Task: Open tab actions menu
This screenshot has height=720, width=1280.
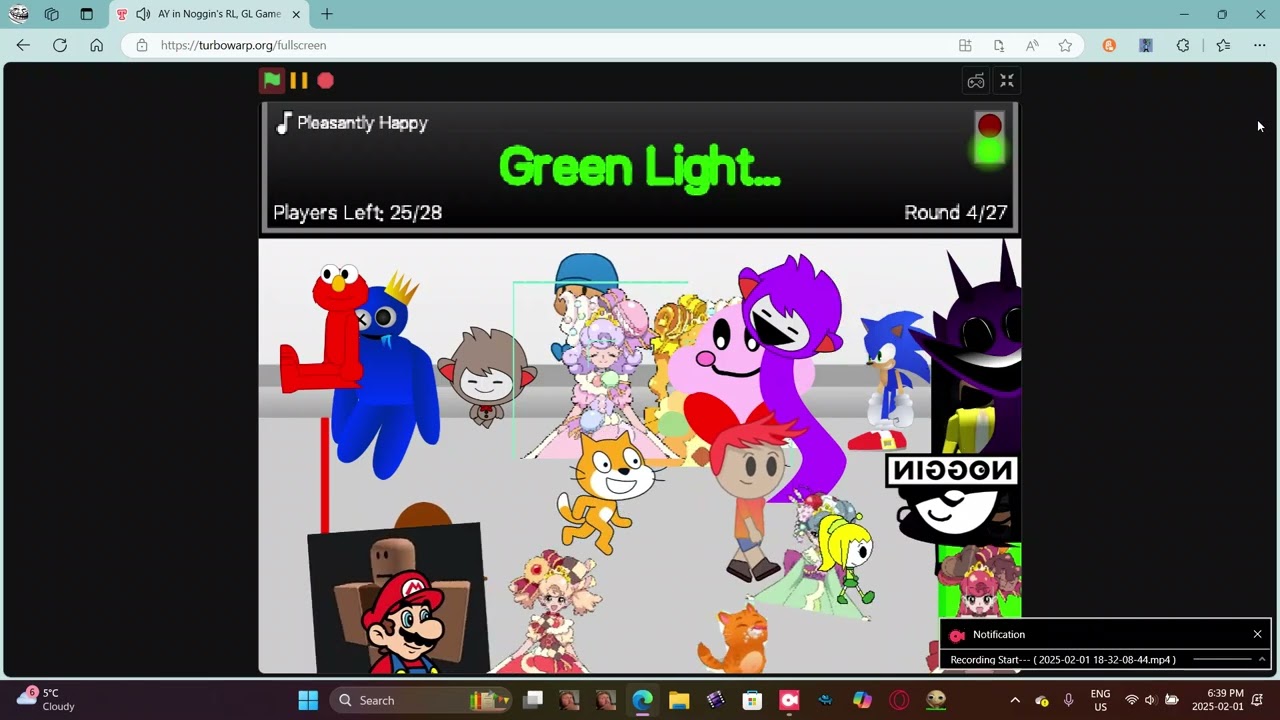Action: pos(86,14)
